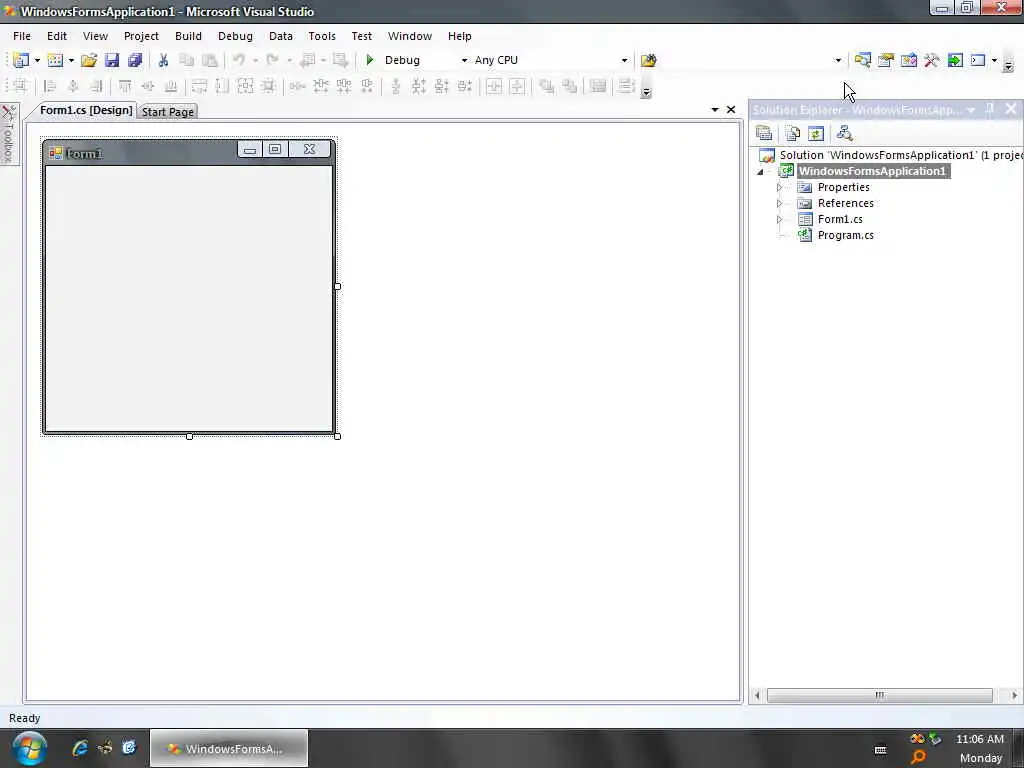Close the Solution Explorer panel
Screen dimensions: 1024x768
click(x=1011, y=109)
